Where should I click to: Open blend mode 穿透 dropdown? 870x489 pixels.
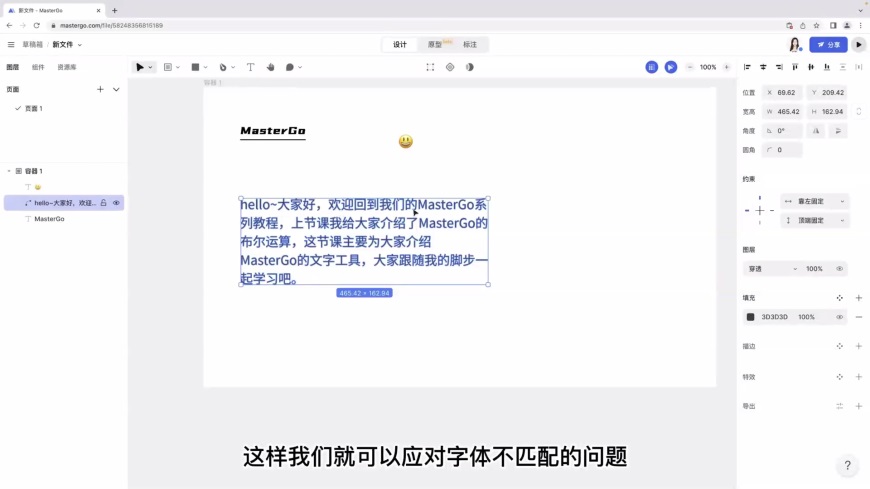pyautogui.click(x=772, y=269)
